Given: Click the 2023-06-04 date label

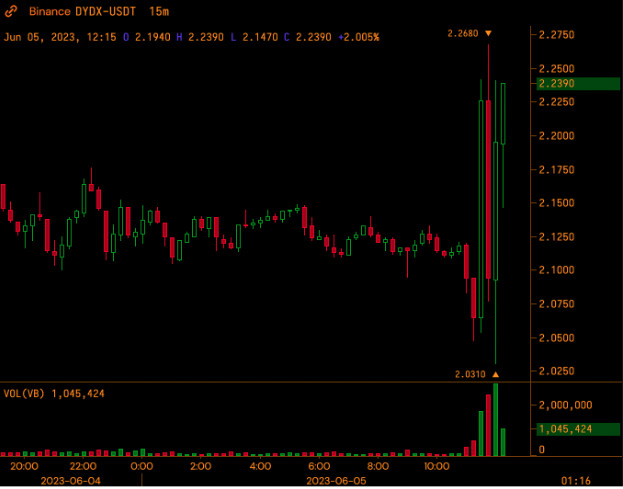Looking at the screenshot, I should click(x=71, y=481).
